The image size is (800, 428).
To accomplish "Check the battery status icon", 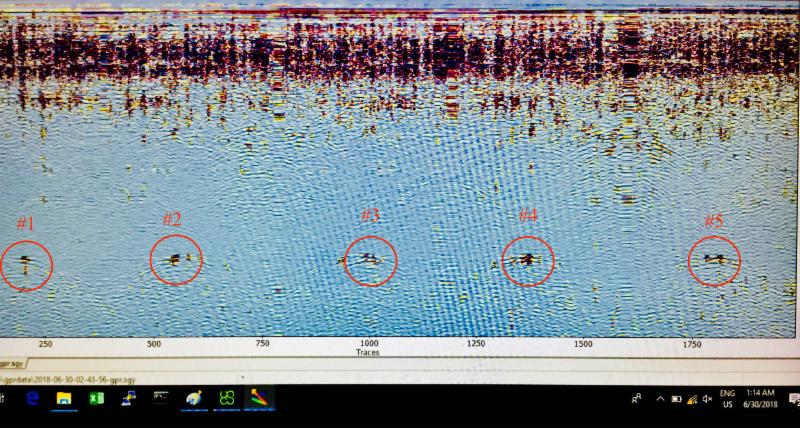I will tap(675, 399).
